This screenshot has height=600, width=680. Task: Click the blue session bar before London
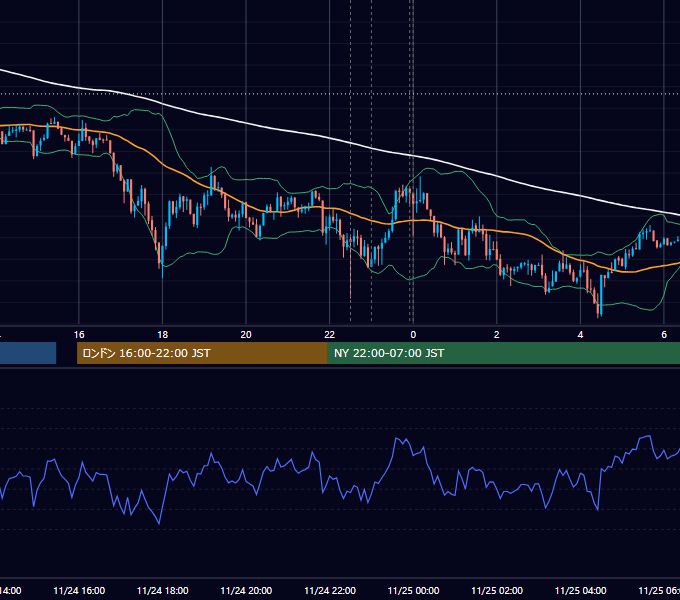click(28, 353)
